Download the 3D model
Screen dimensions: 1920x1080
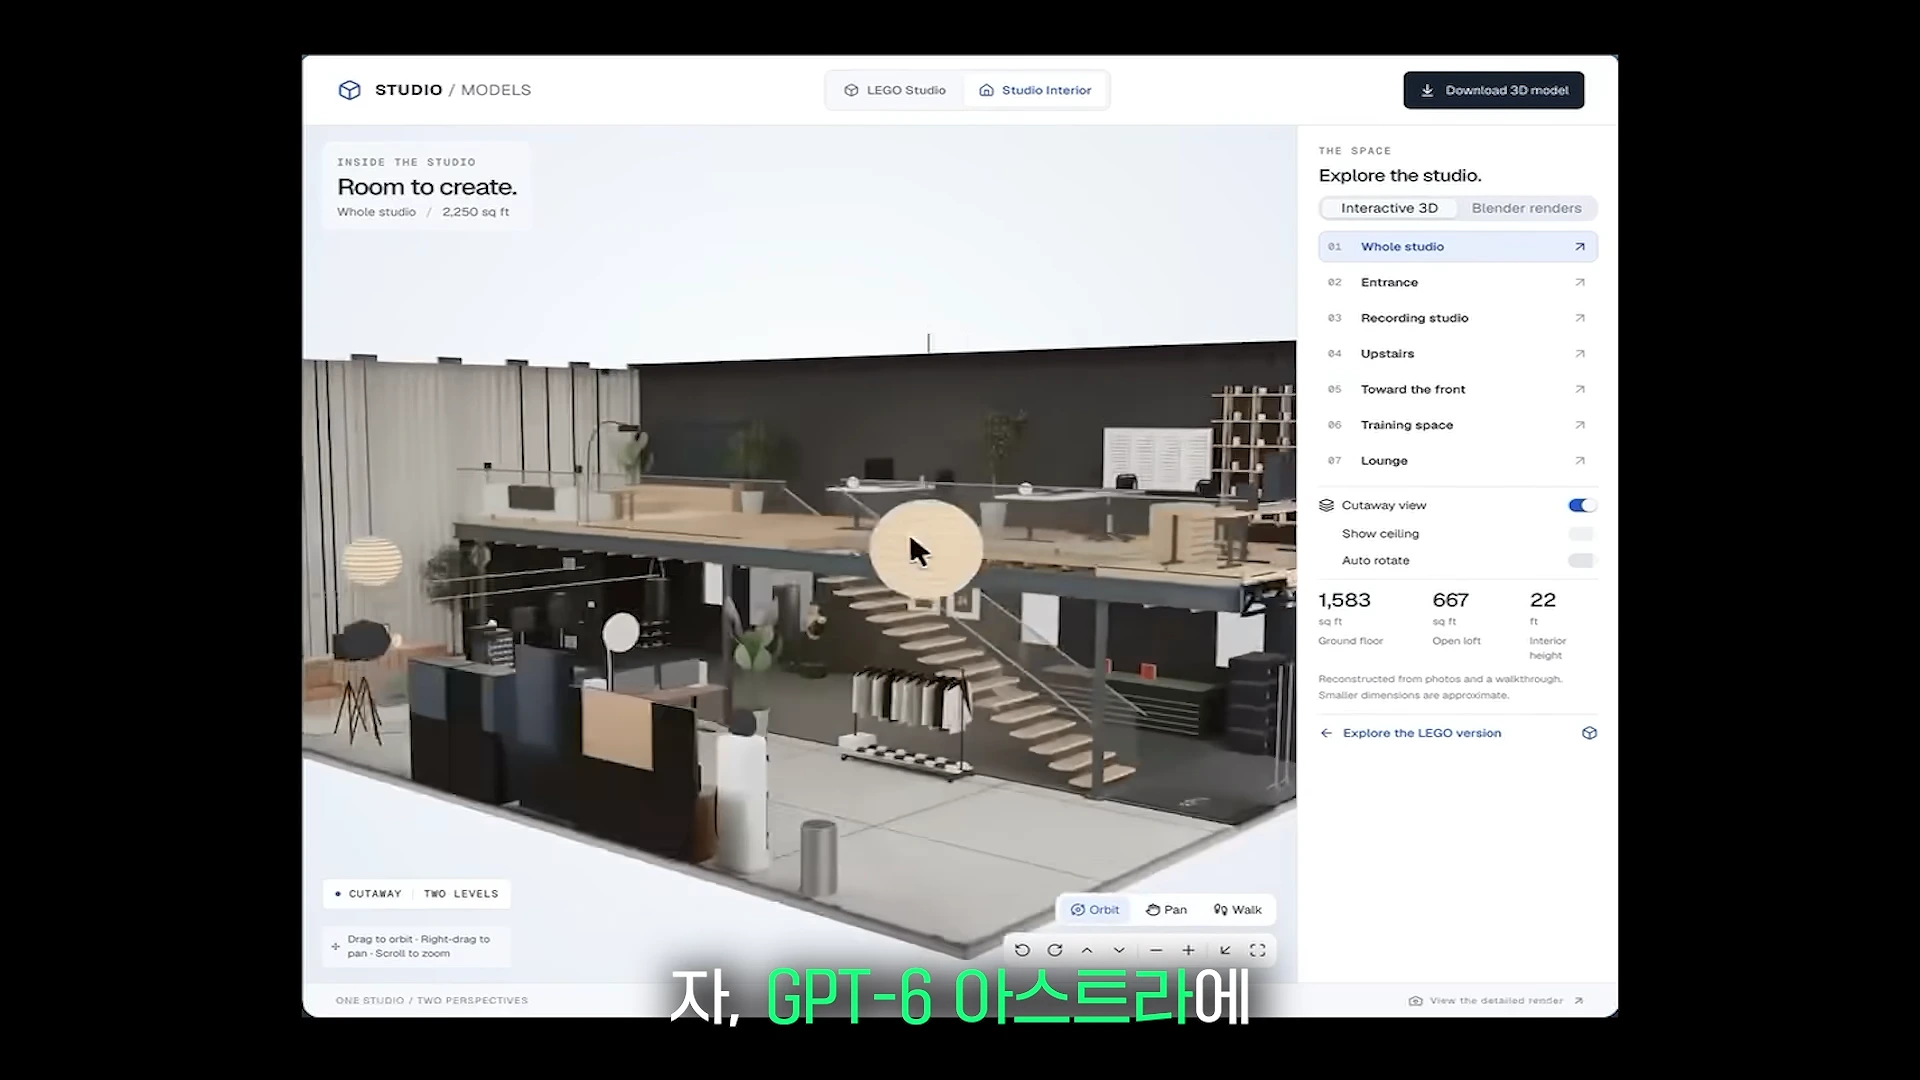[1493, 90]
